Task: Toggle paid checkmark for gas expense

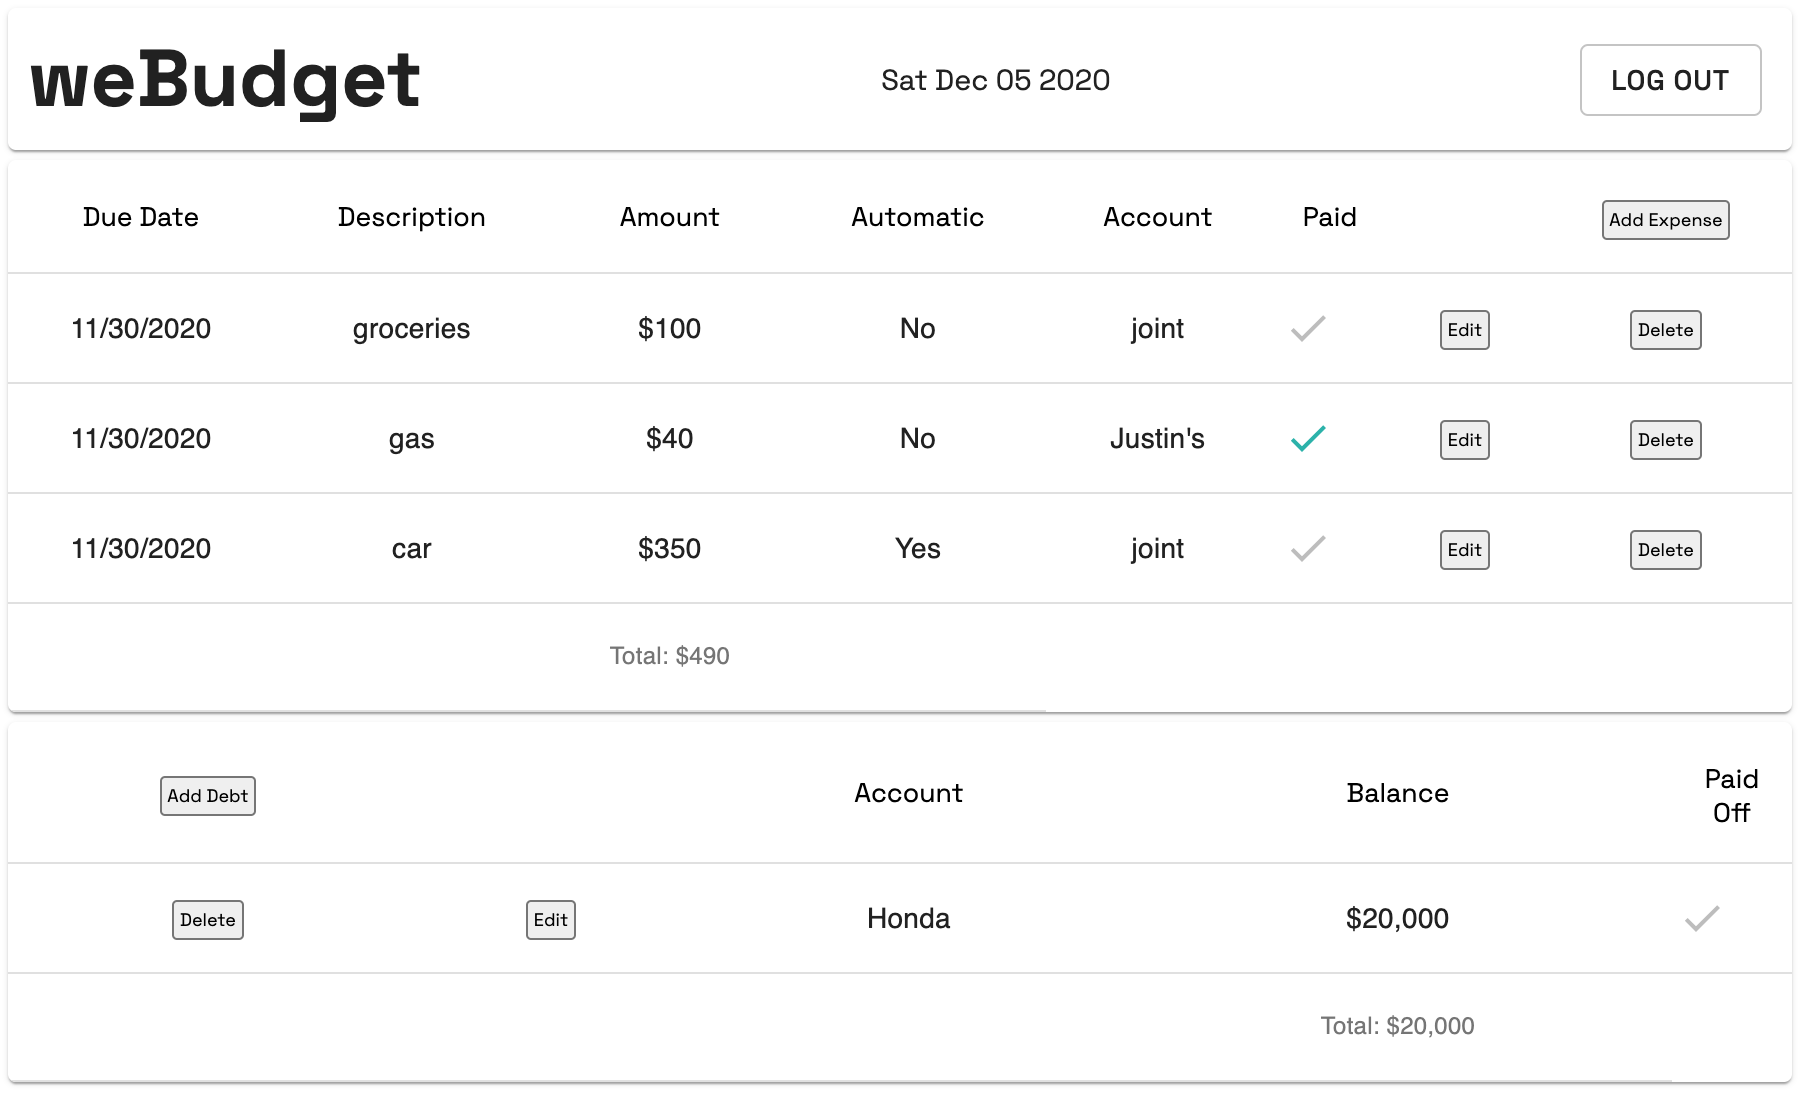Action: point(1308,439)
